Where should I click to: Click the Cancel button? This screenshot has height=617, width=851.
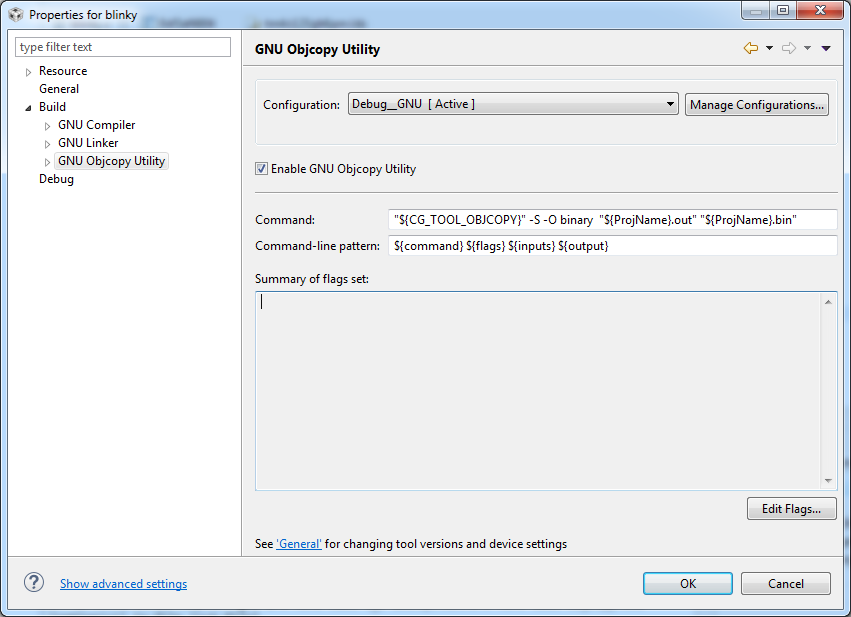pyautogui.click(x=785, y=583)
